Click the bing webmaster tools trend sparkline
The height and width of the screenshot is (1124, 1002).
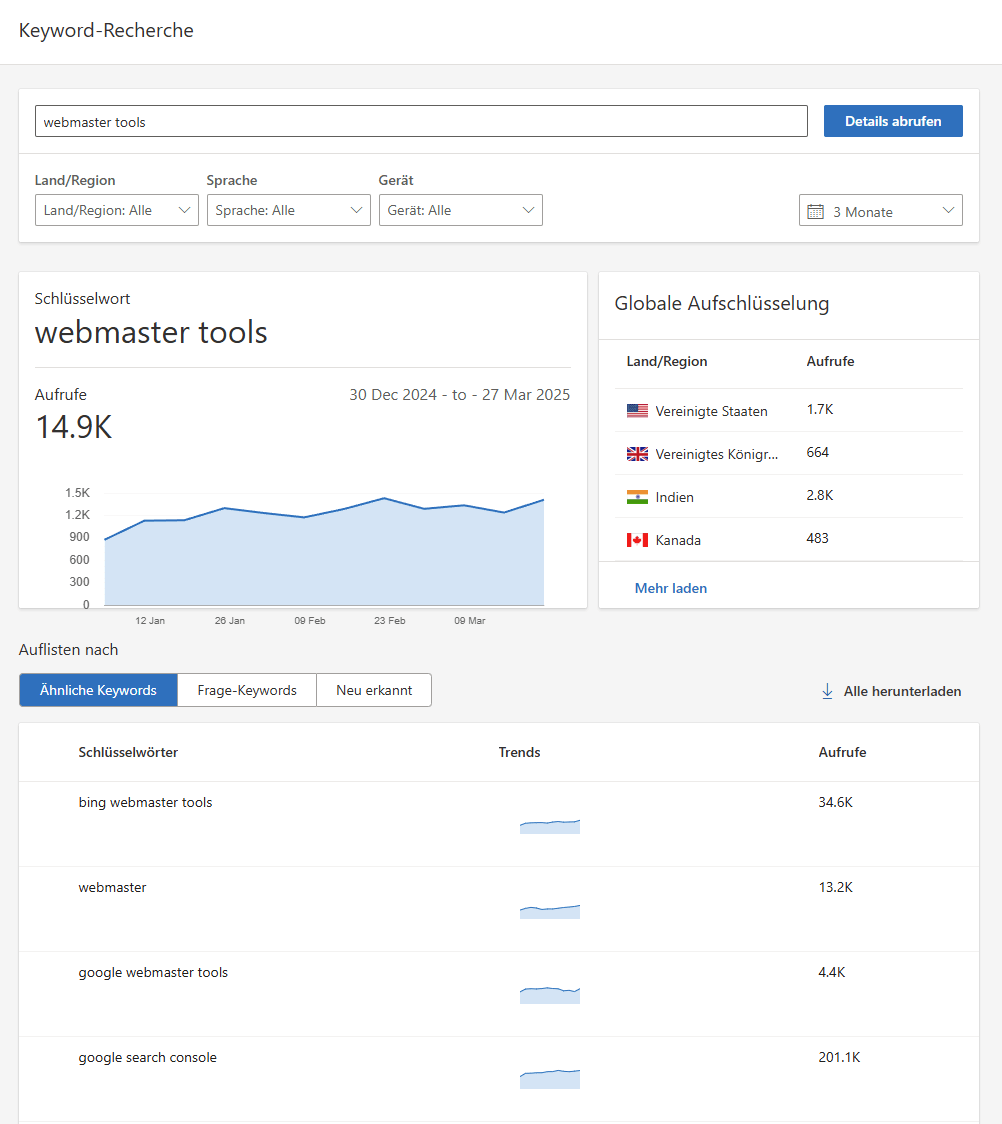coord(550,827)
